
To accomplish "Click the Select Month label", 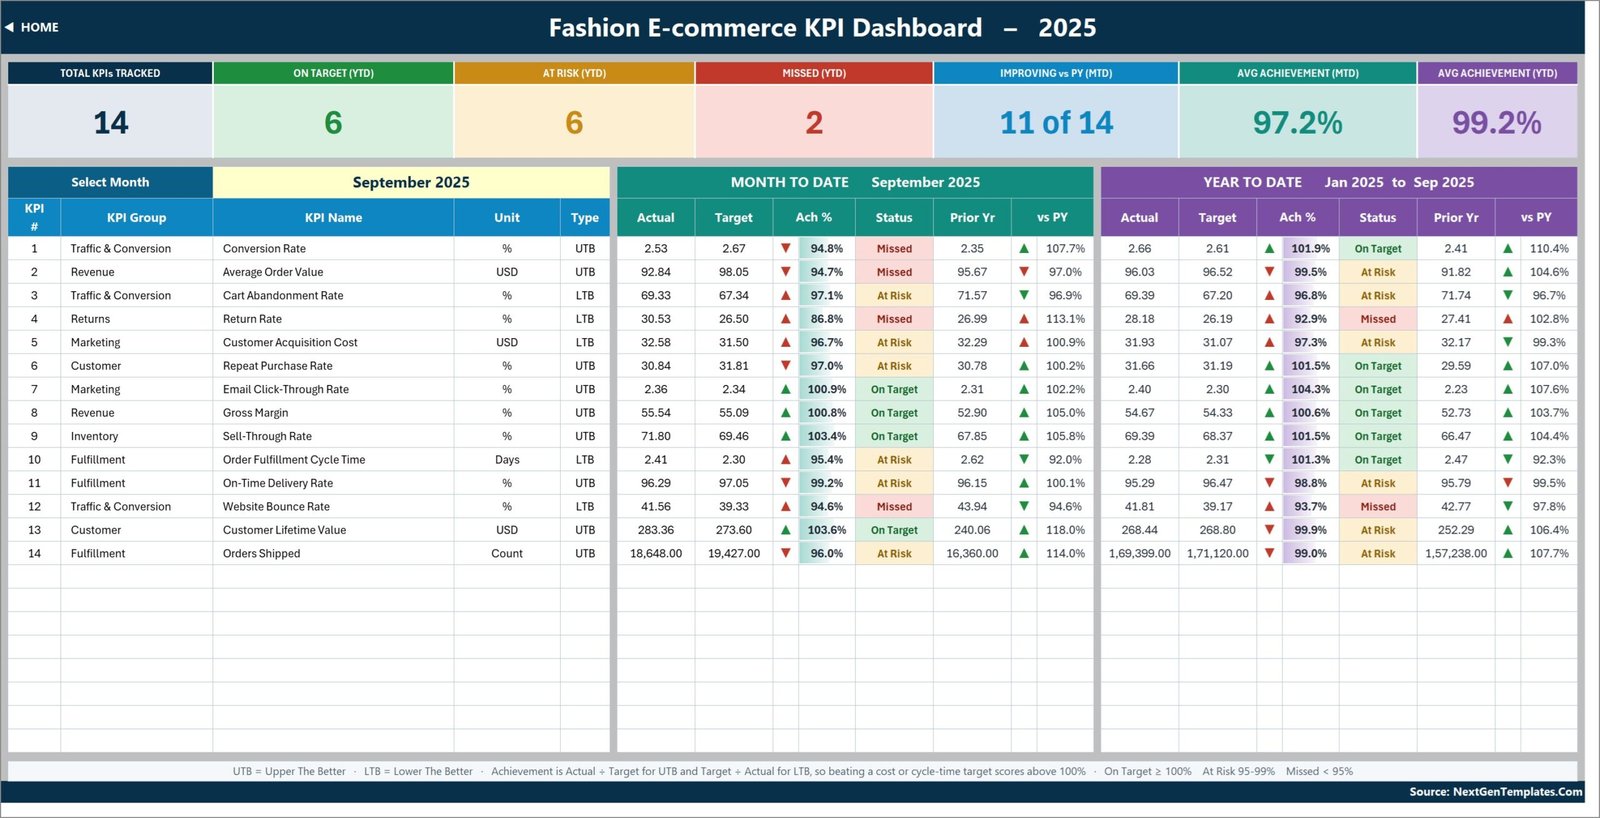I will pos(110,182).
